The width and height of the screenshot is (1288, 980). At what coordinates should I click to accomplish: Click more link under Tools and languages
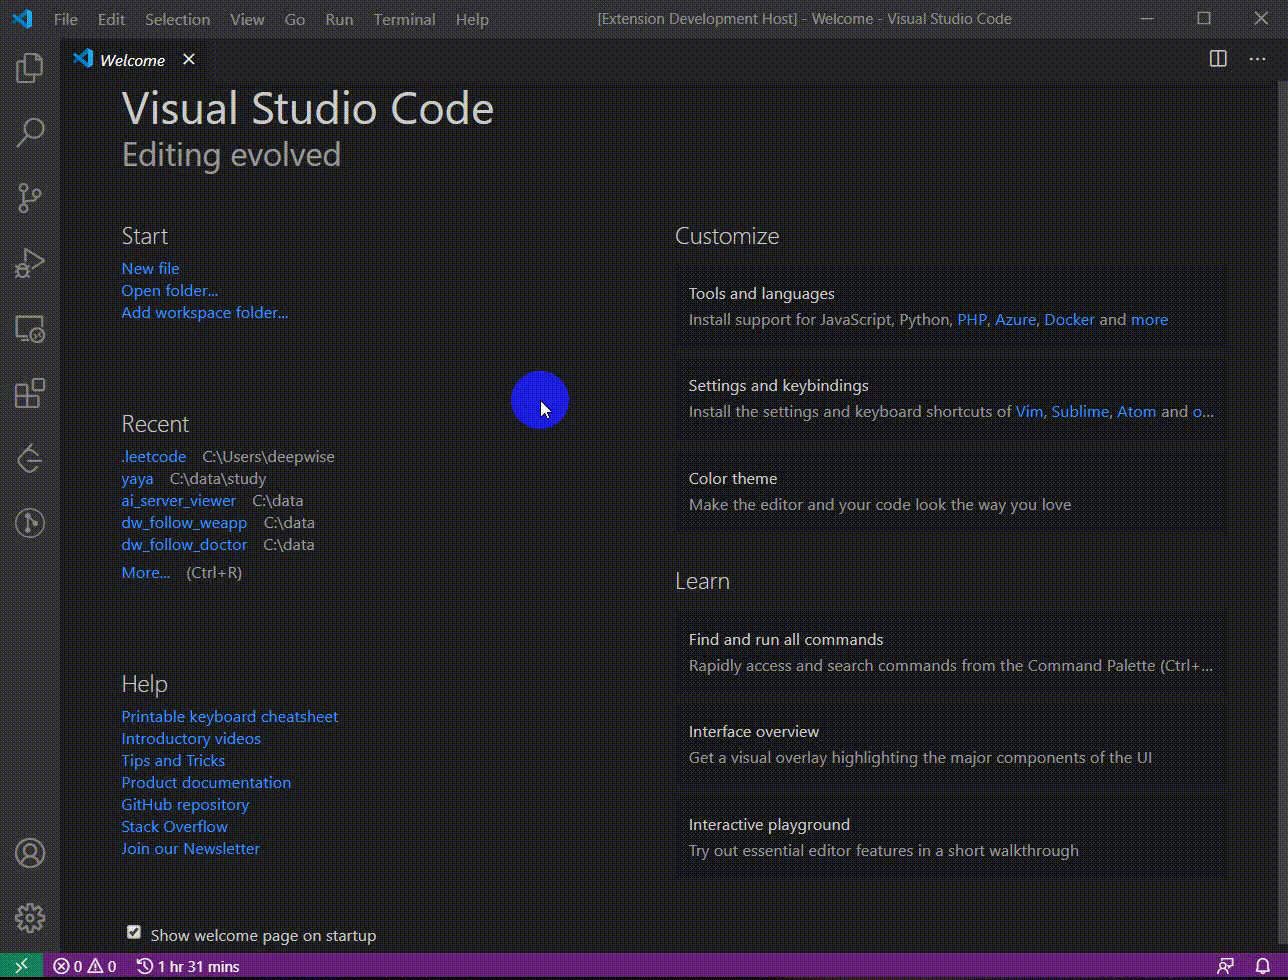(x=1149, y=320)
